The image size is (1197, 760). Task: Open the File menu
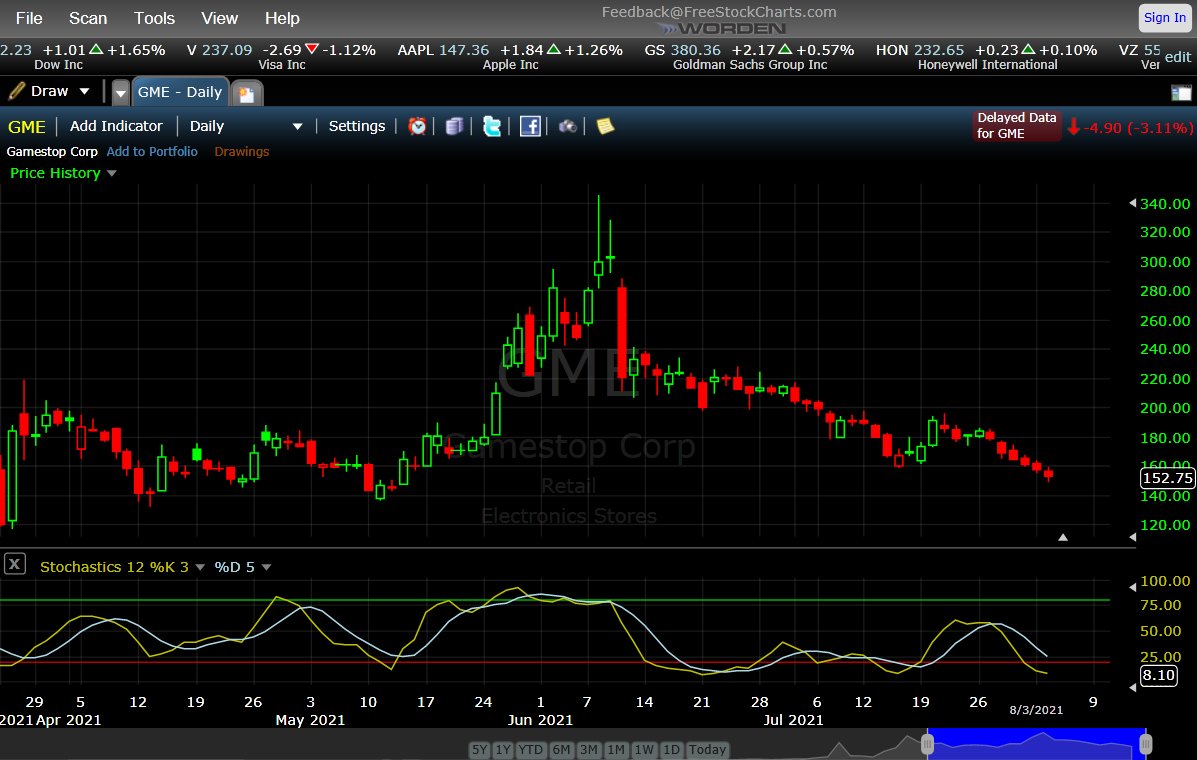(30, 18)
